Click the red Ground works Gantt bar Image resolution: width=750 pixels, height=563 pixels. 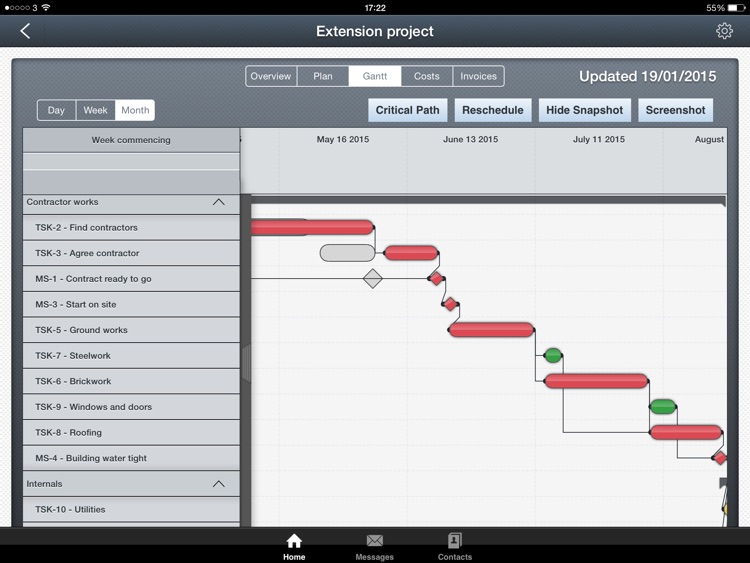[x=491, y=330]
